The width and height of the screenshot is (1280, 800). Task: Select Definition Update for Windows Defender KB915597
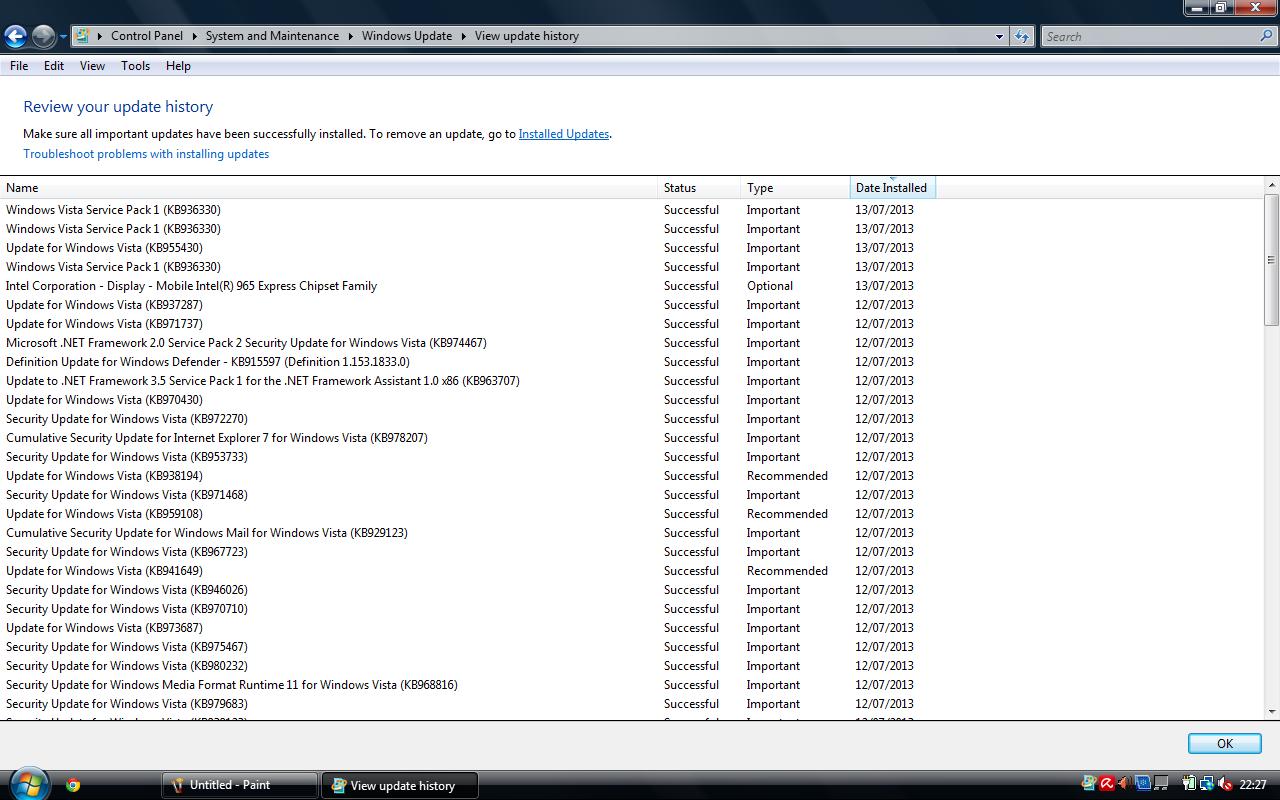467,362
